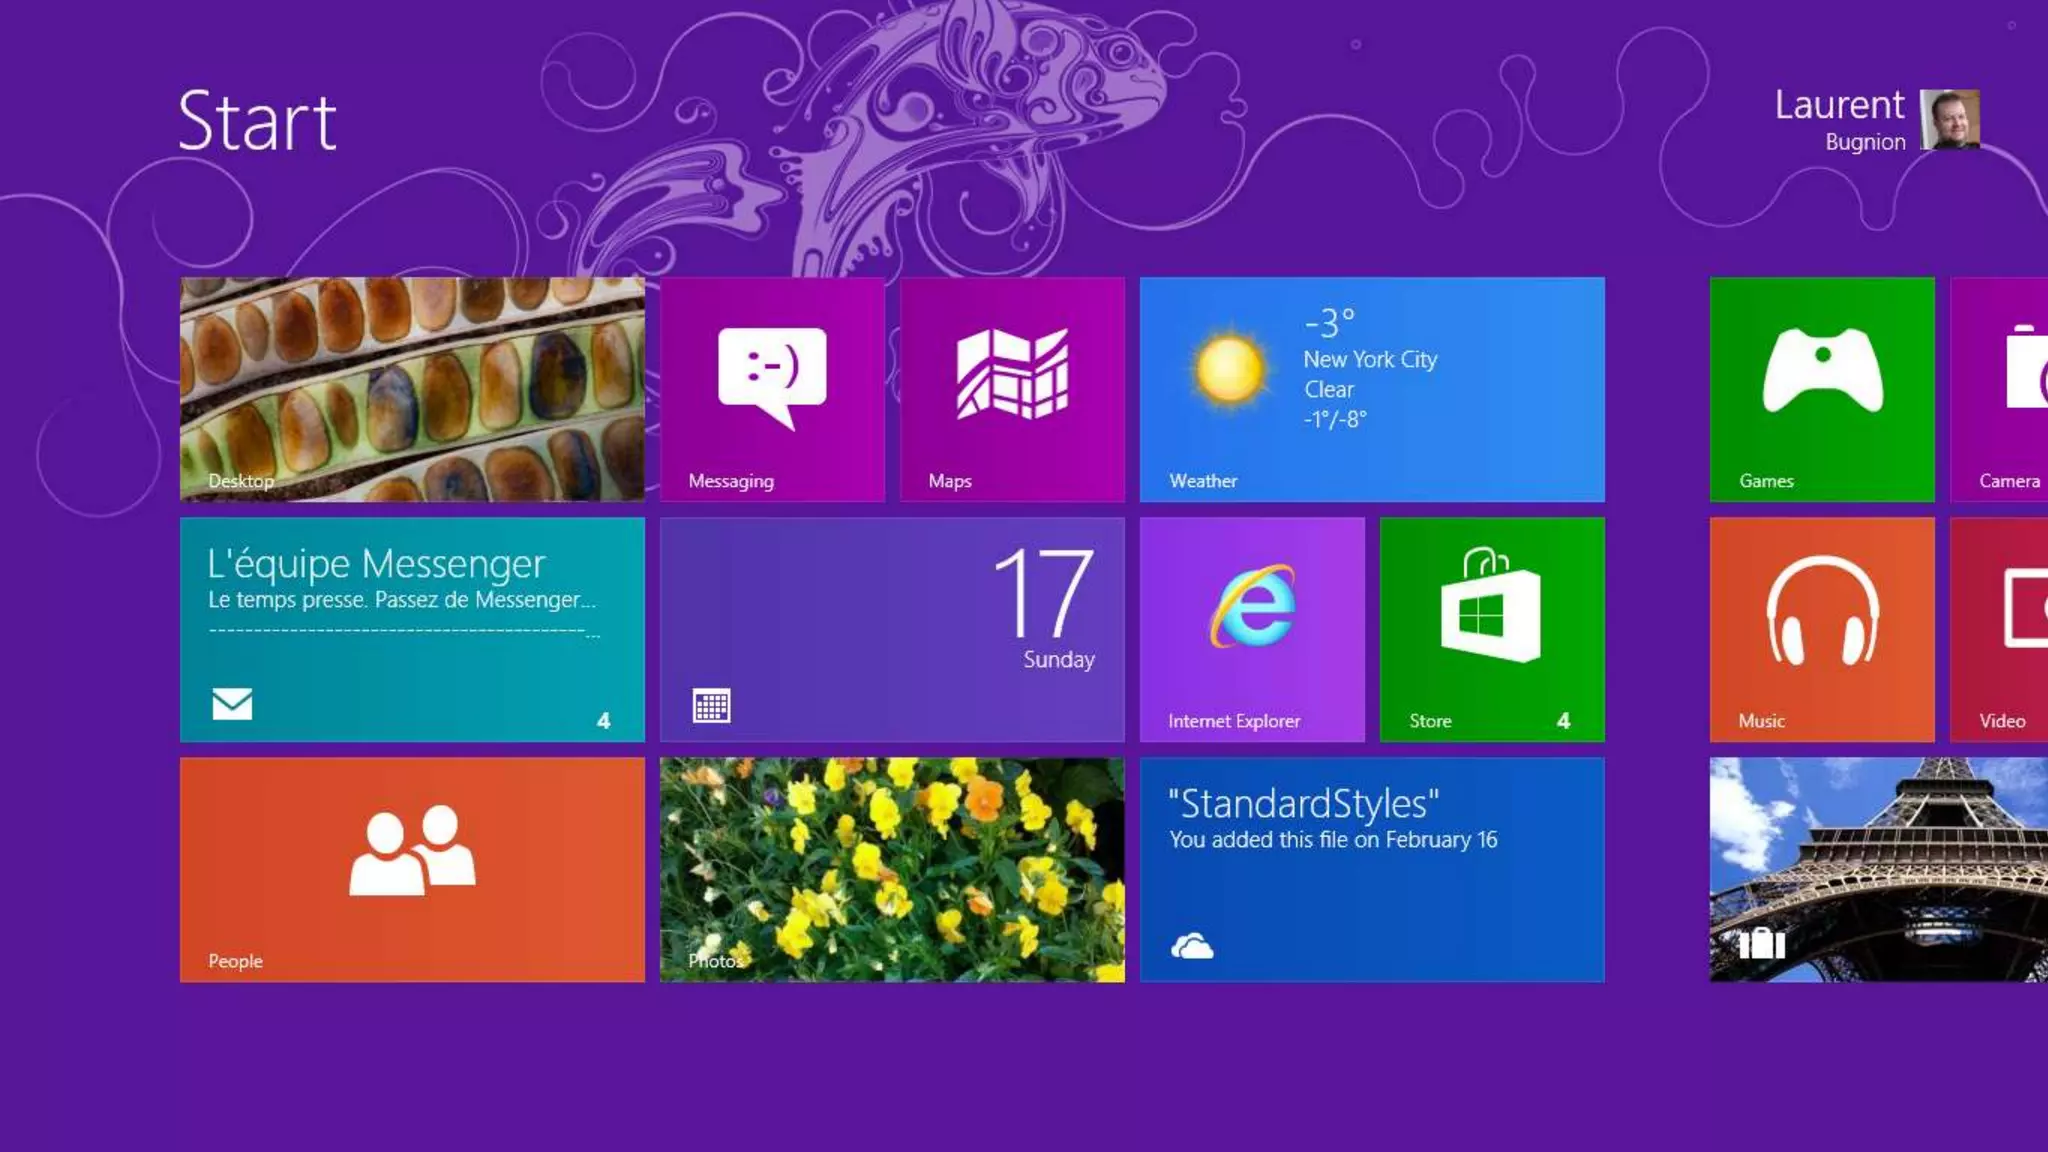Screen dimensions: 2048x1152
Task: Open Music via the headphones icon
Action: (x=1822, y=610)
